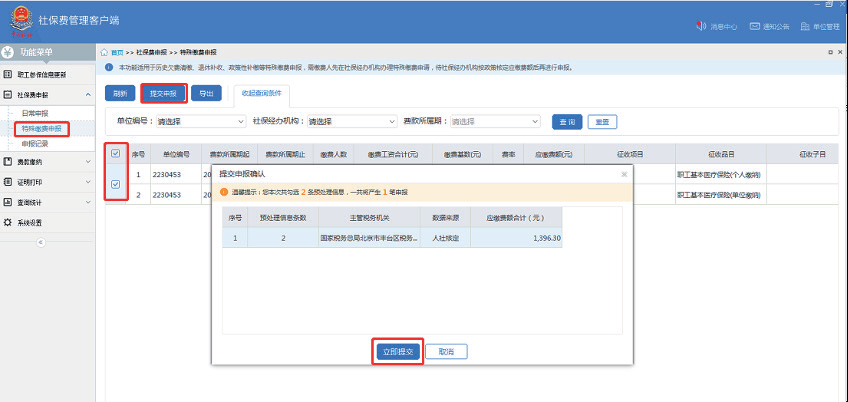Open 通知公告 notices in the header
The height and width of the screenshot is (402, 848).
(754, 26)
